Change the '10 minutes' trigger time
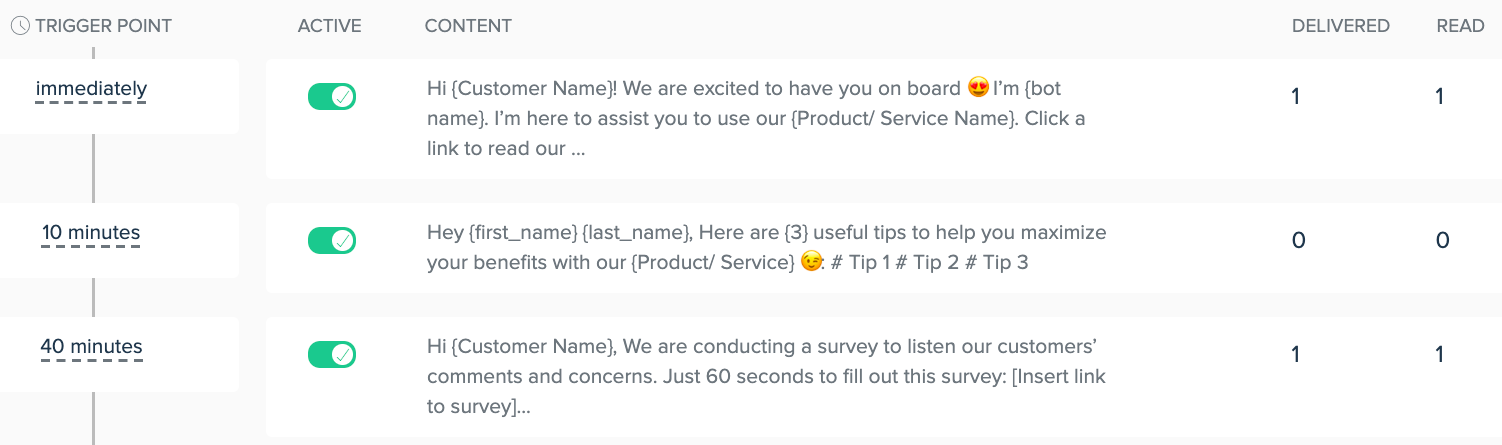1502x445 pixels. point(91,233)
